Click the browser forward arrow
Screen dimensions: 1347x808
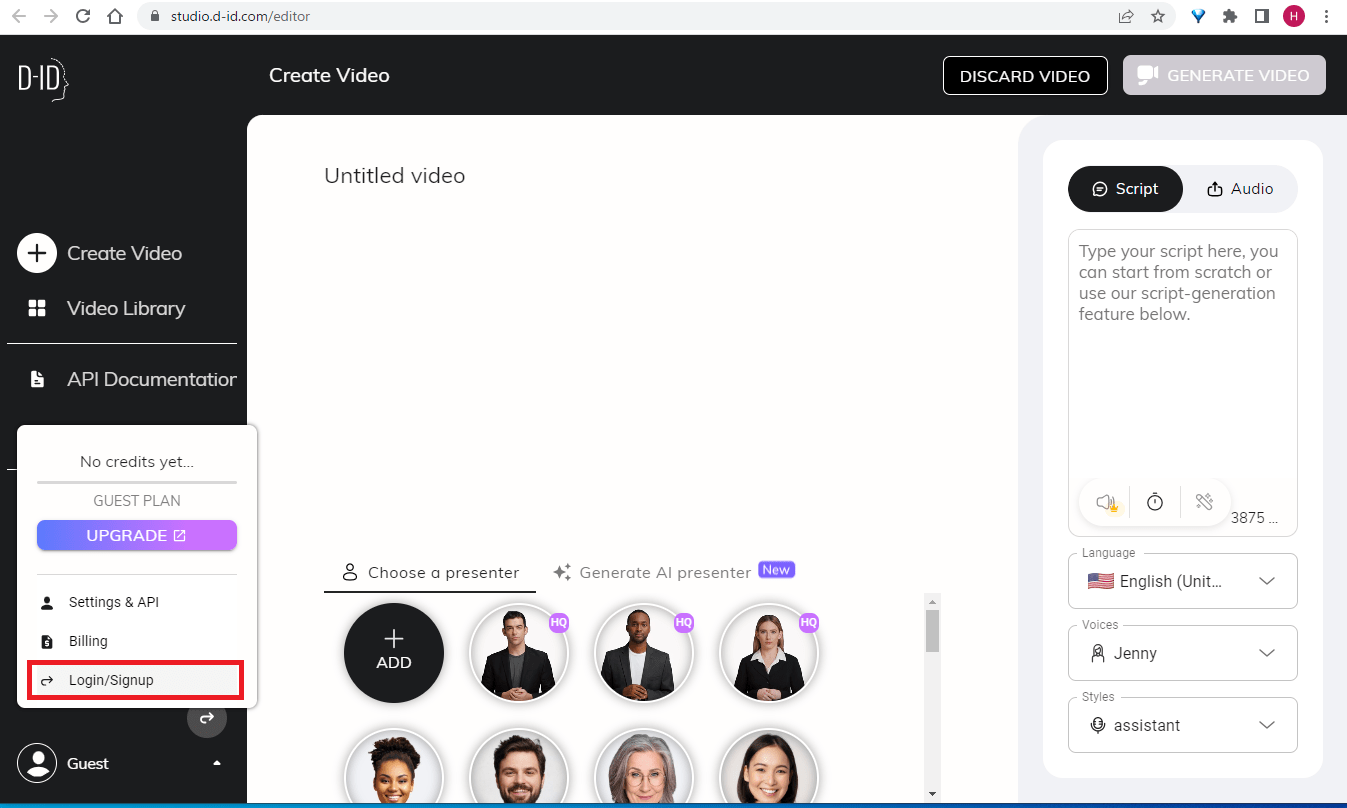point(51,16)
